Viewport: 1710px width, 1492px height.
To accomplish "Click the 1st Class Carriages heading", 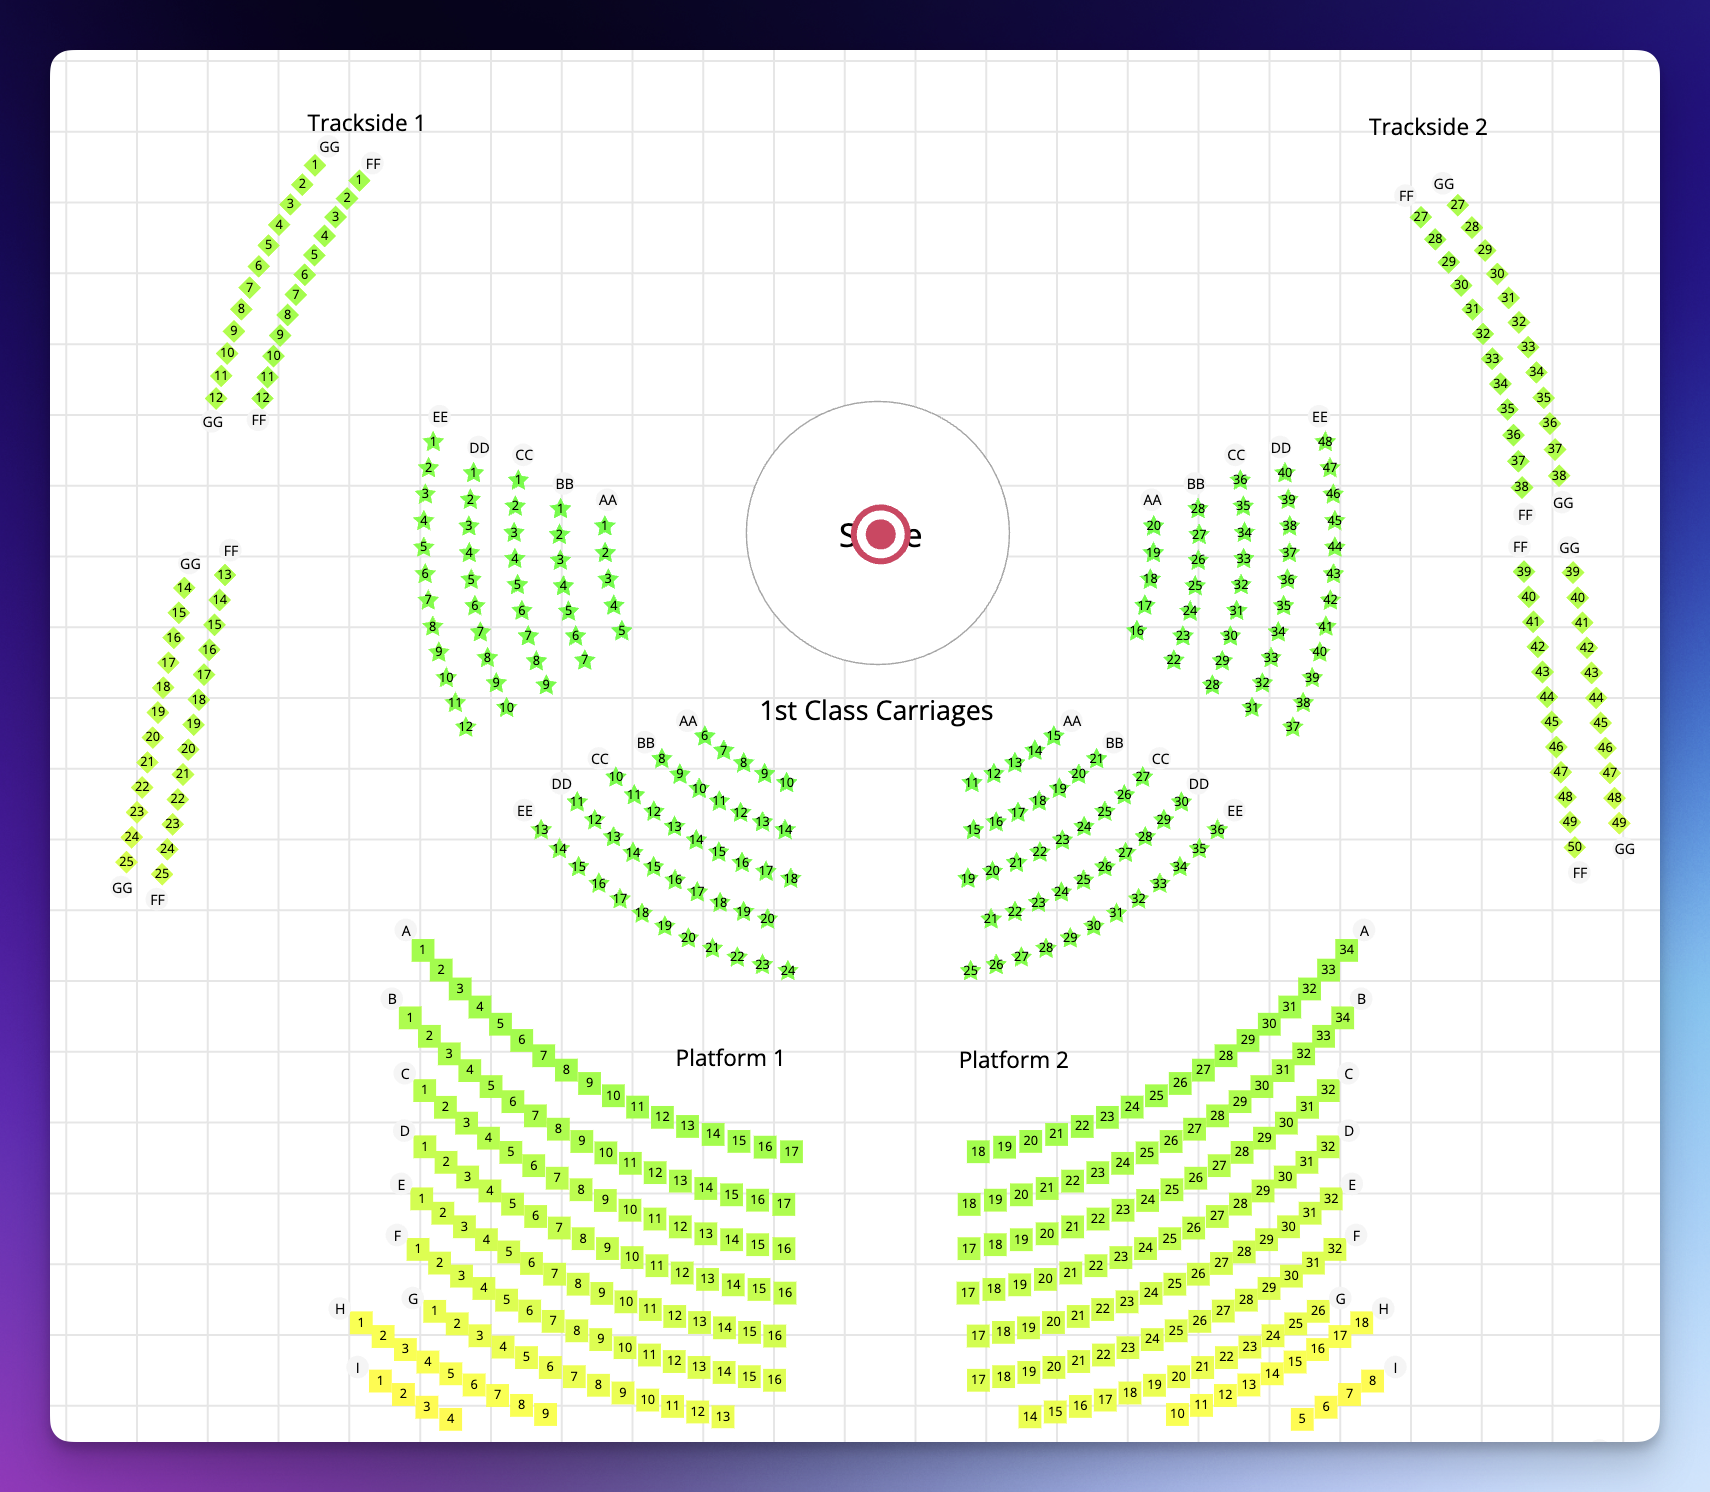I will [876, 711].
